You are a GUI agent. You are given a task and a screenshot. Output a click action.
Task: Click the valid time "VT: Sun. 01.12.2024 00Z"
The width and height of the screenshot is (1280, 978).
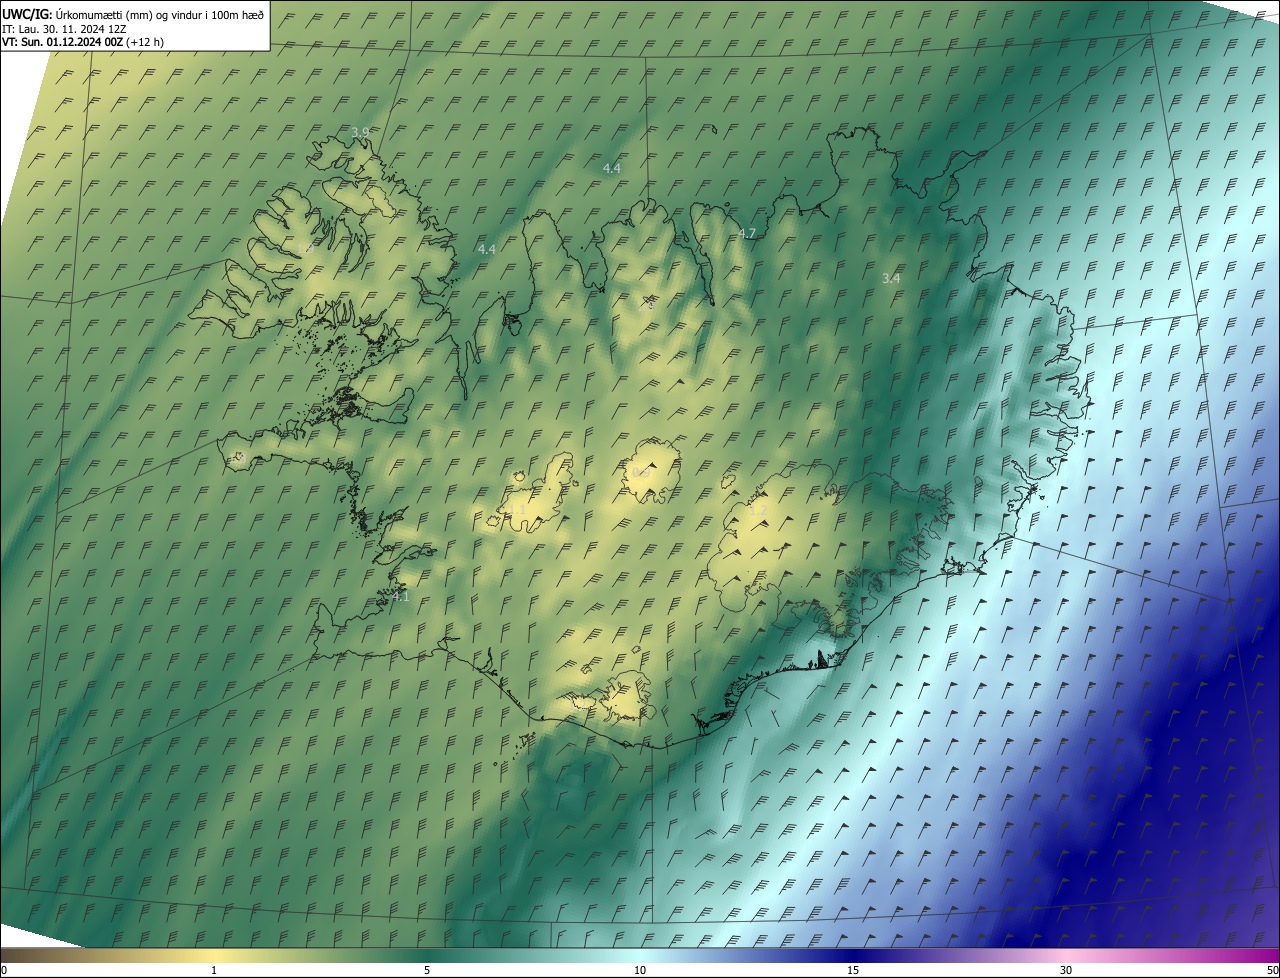click(62, 42)
